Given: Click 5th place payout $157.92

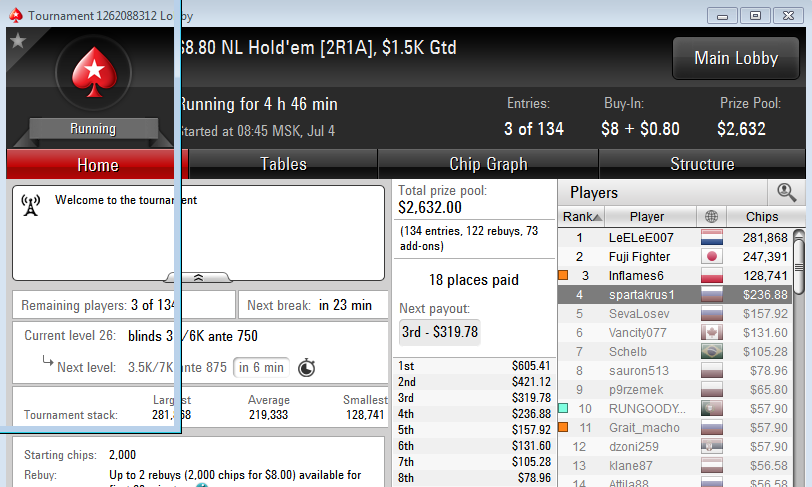Looking at the screenshot, I should (x=474, y=430).
